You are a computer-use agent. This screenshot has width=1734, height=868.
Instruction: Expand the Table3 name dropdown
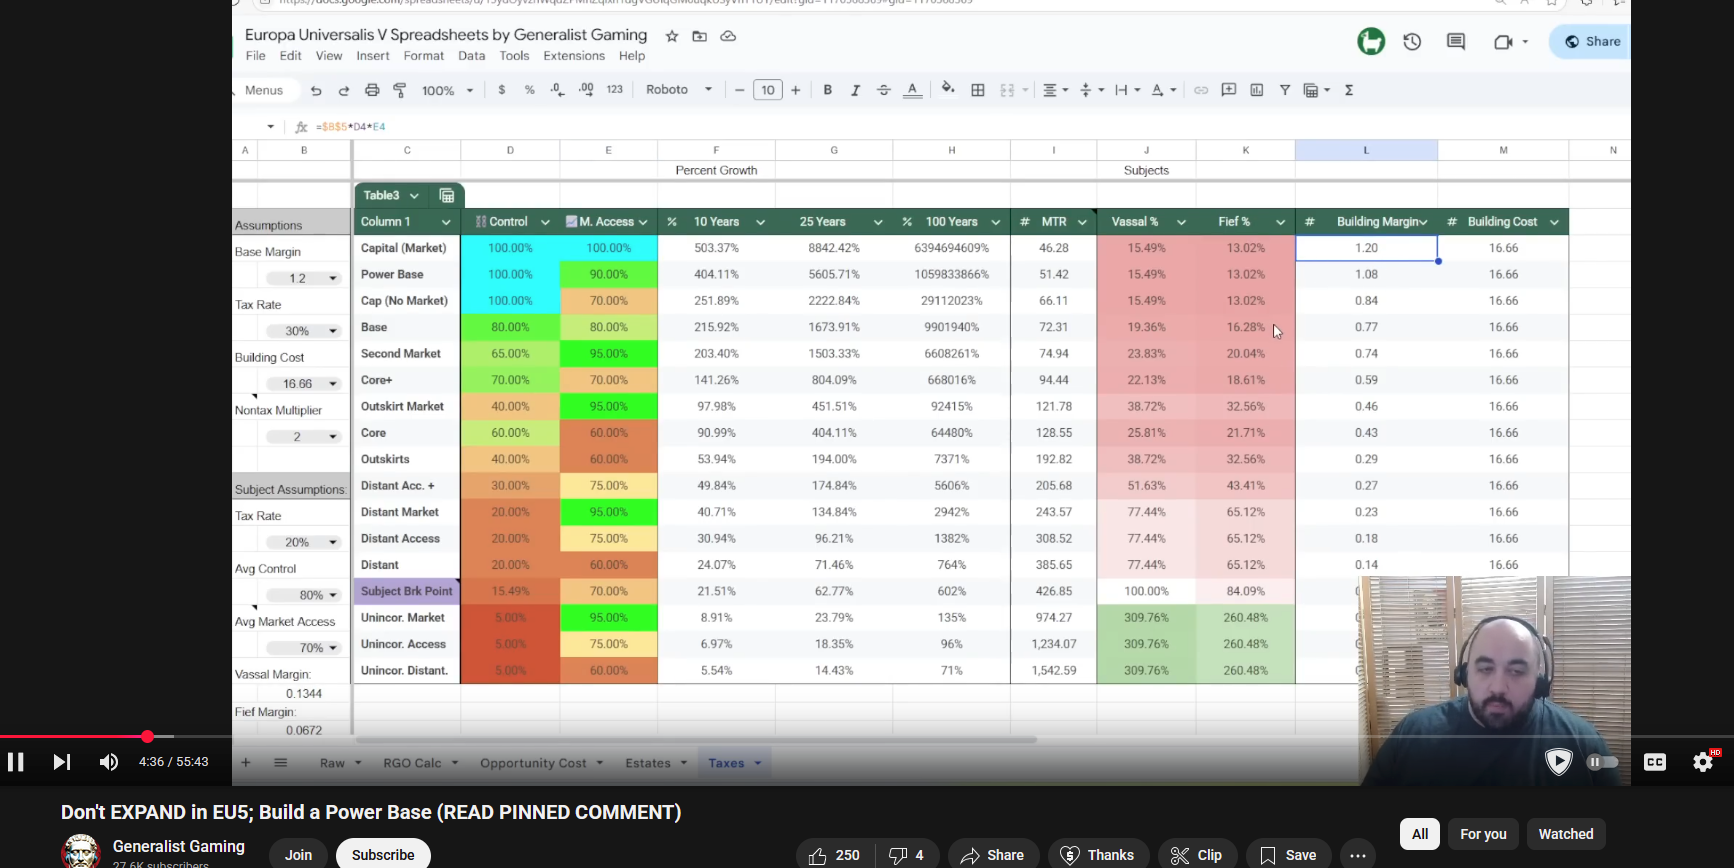click(414, 195)
